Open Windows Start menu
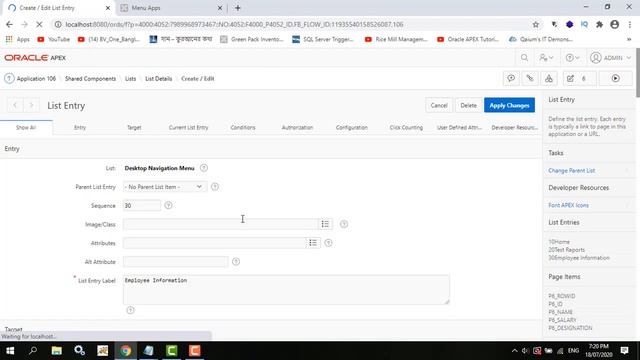 pos(10,351)
